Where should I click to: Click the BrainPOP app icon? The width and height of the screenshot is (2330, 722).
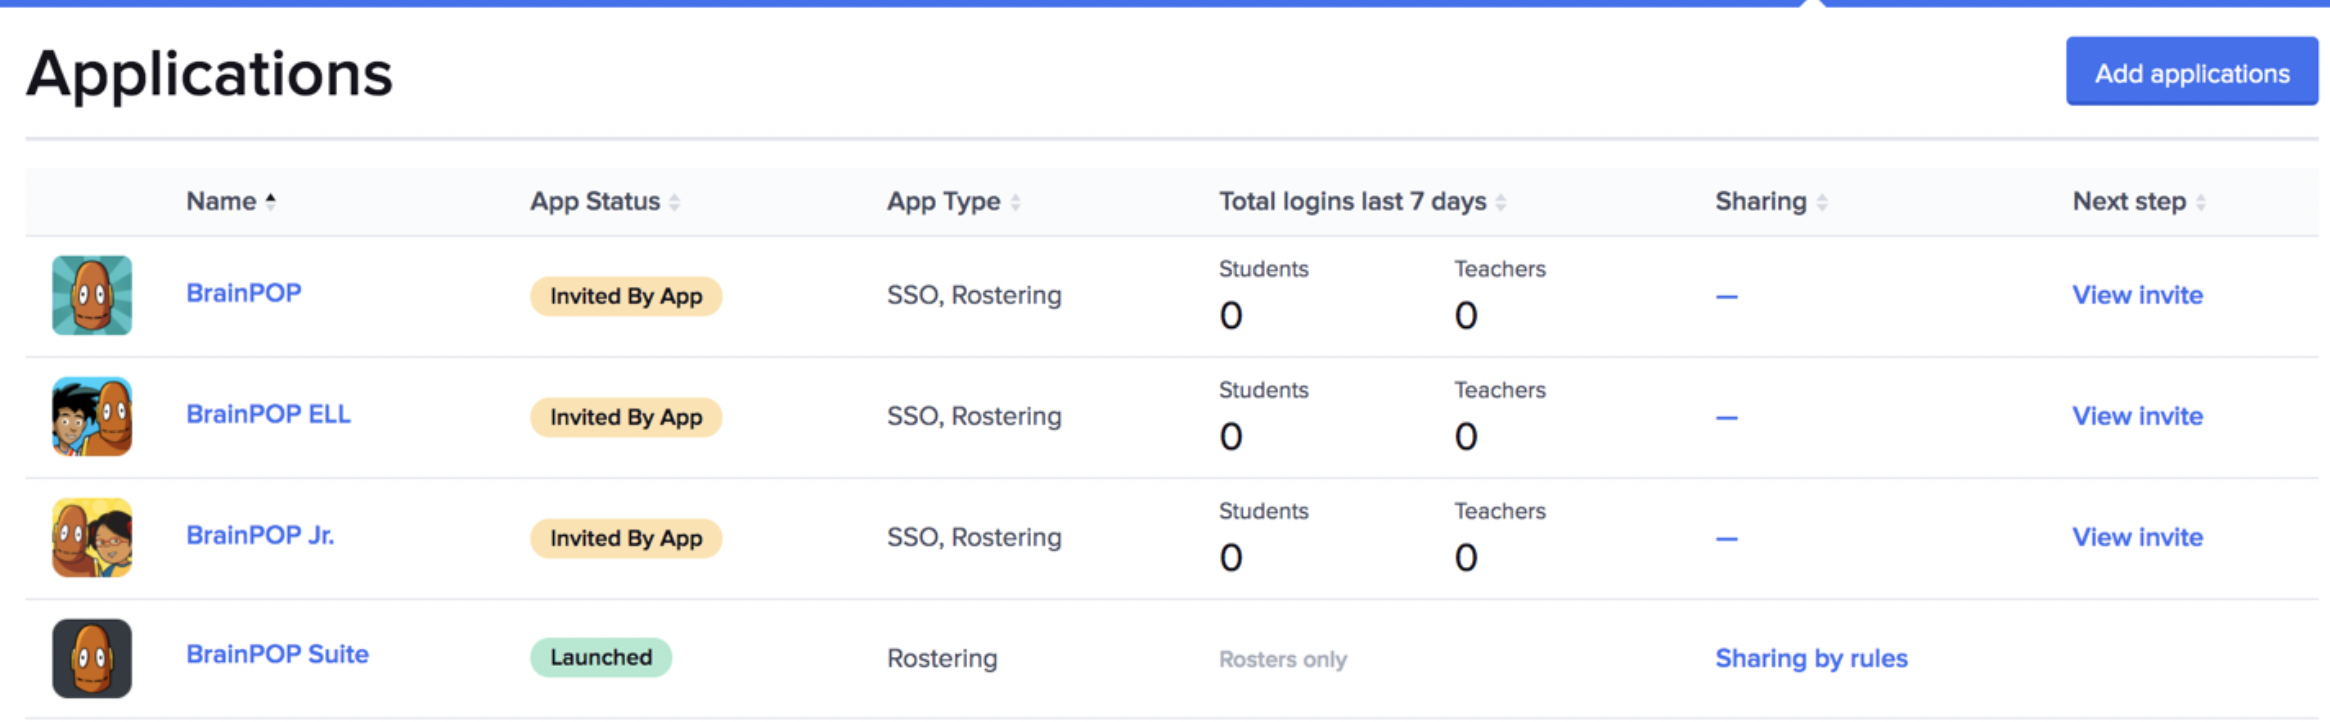tap(92, 295)
